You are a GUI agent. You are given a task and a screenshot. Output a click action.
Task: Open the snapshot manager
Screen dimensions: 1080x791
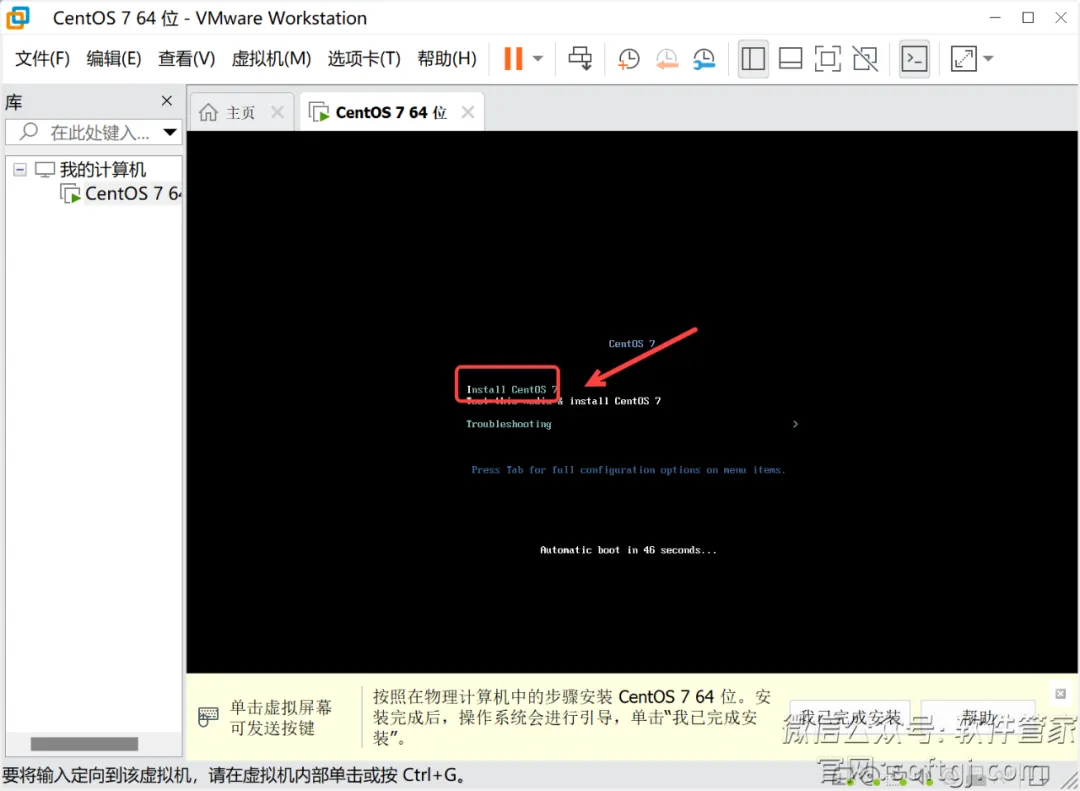coord(704,59)
